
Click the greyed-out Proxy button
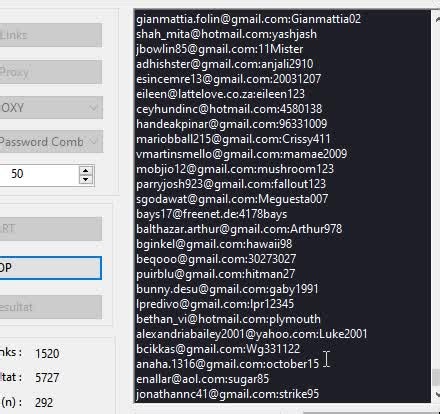[51, 72]
